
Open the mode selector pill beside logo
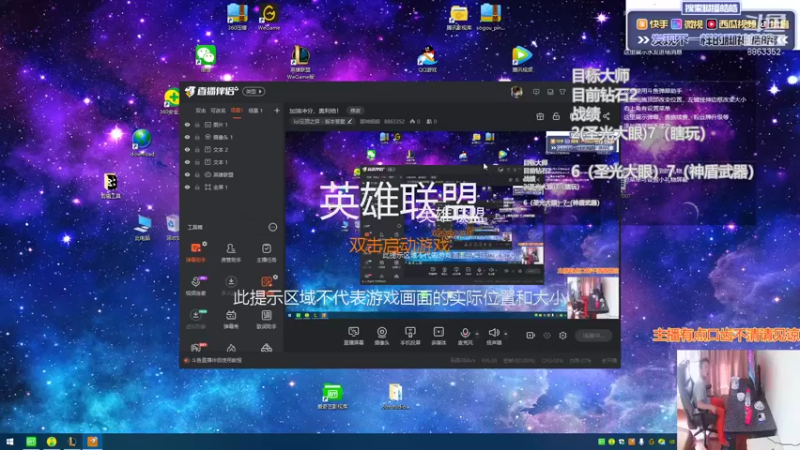254,91
